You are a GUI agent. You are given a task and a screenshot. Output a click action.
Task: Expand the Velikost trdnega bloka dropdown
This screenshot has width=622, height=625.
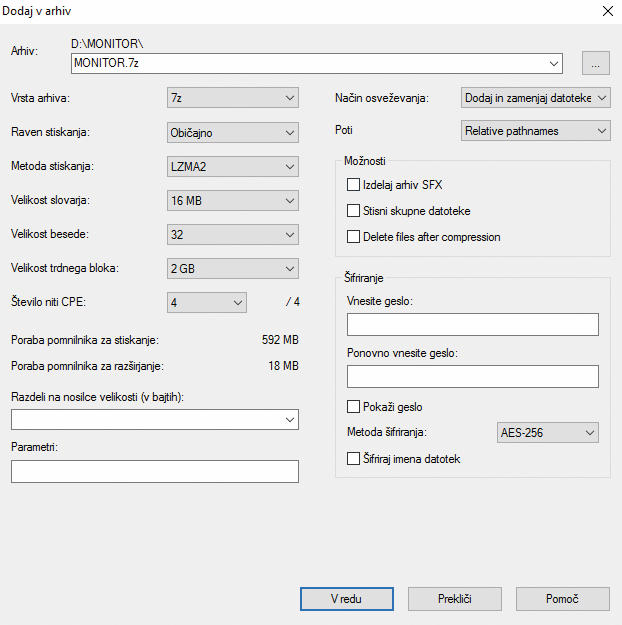[x=232, y=269]
